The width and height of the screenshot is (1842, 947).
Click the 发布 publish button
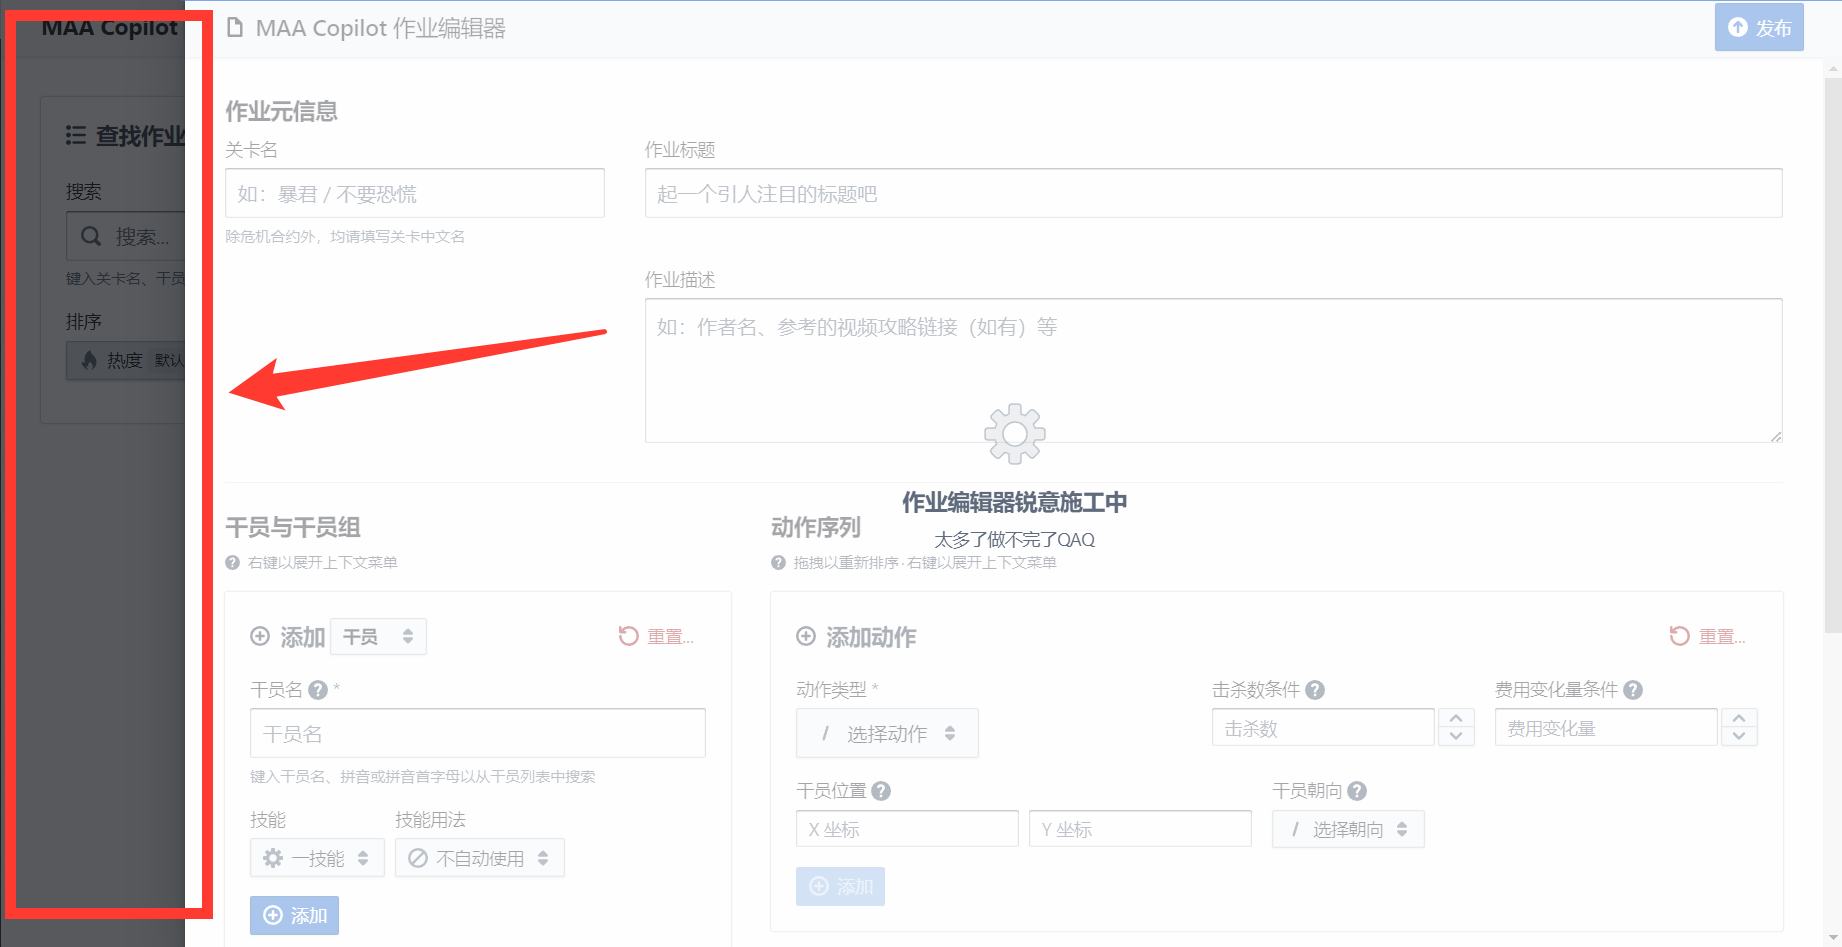point(1759,28)
